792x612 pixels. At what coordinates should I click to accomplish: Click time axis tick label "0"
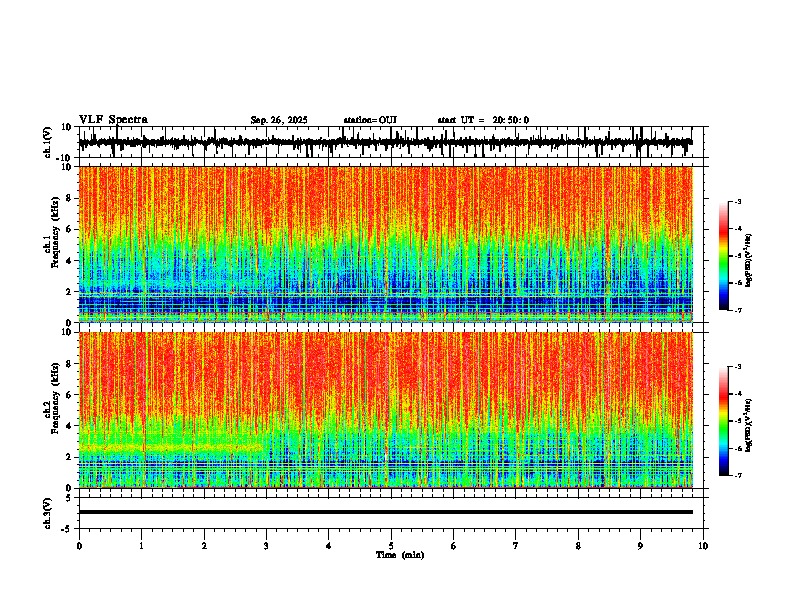[x=79, y=546]
